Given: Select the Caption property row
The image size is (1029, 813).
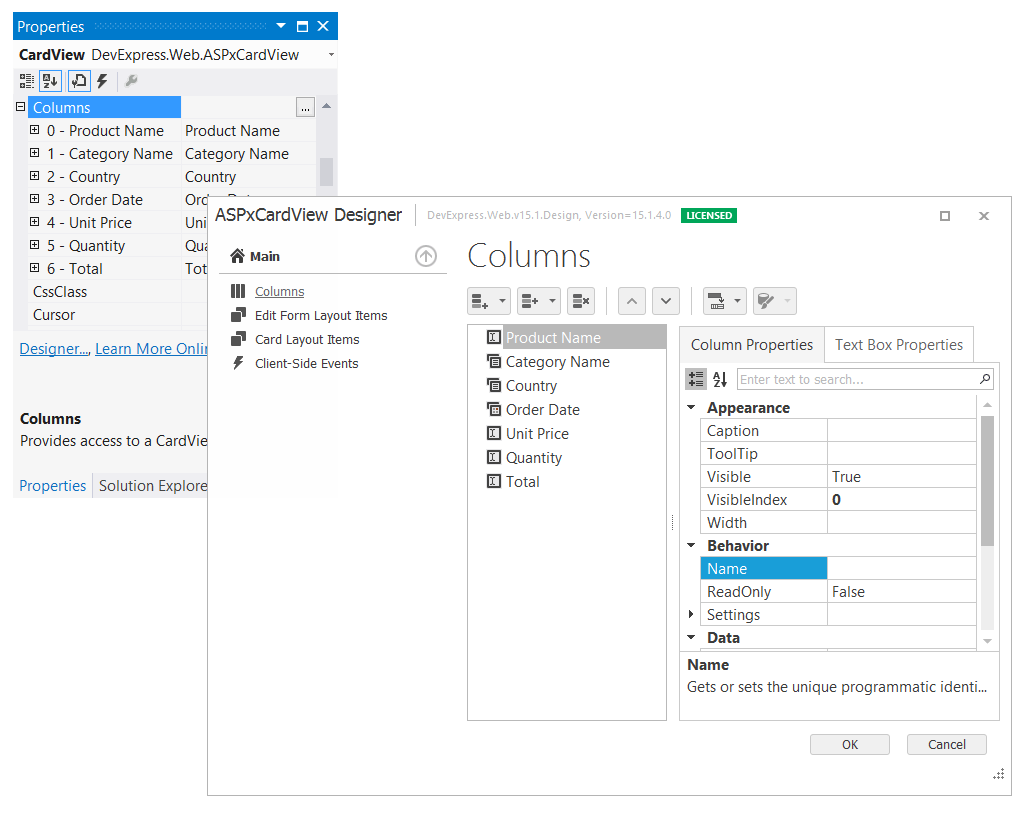Looking at the screenshot, I should pyautogui.click(x=838, y=431).
